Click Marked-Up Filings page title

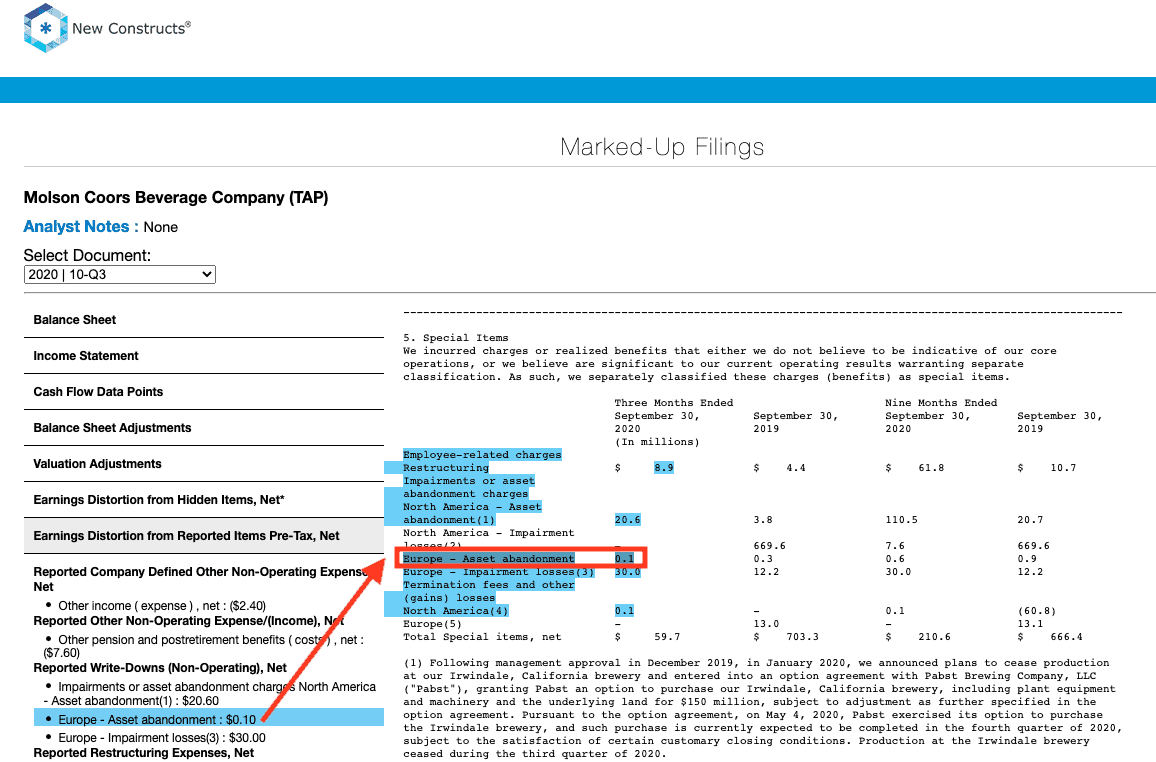point(662,147)
